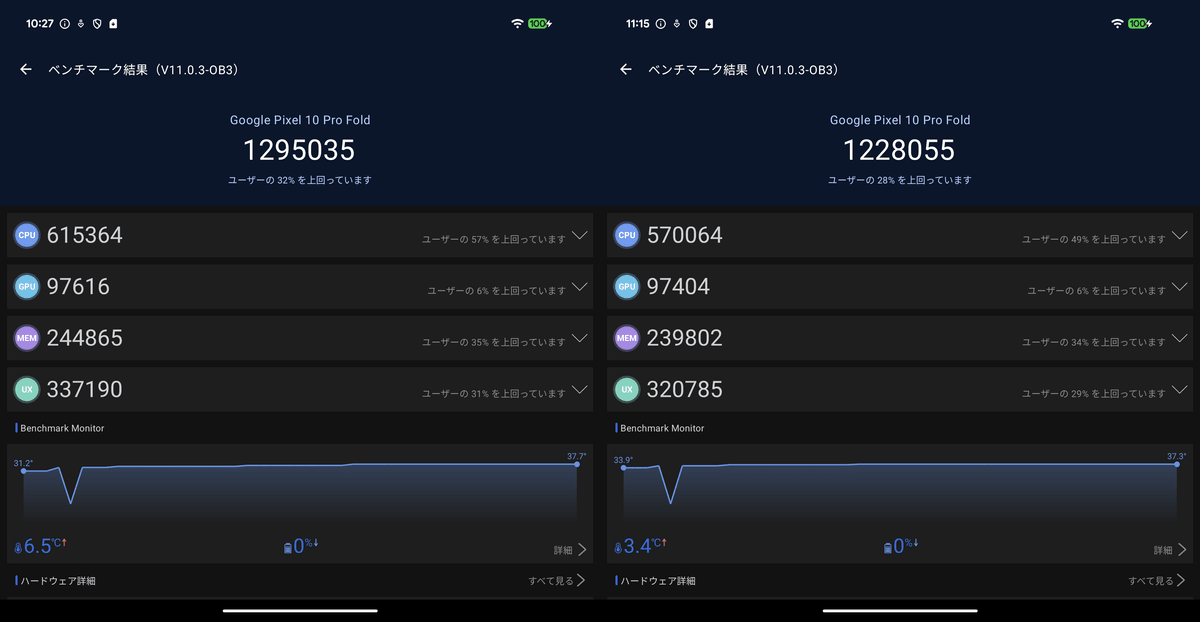Tap the thermometer icon next to 6.5°C
Screen dimensions: 1200x622
click(18, 548)
